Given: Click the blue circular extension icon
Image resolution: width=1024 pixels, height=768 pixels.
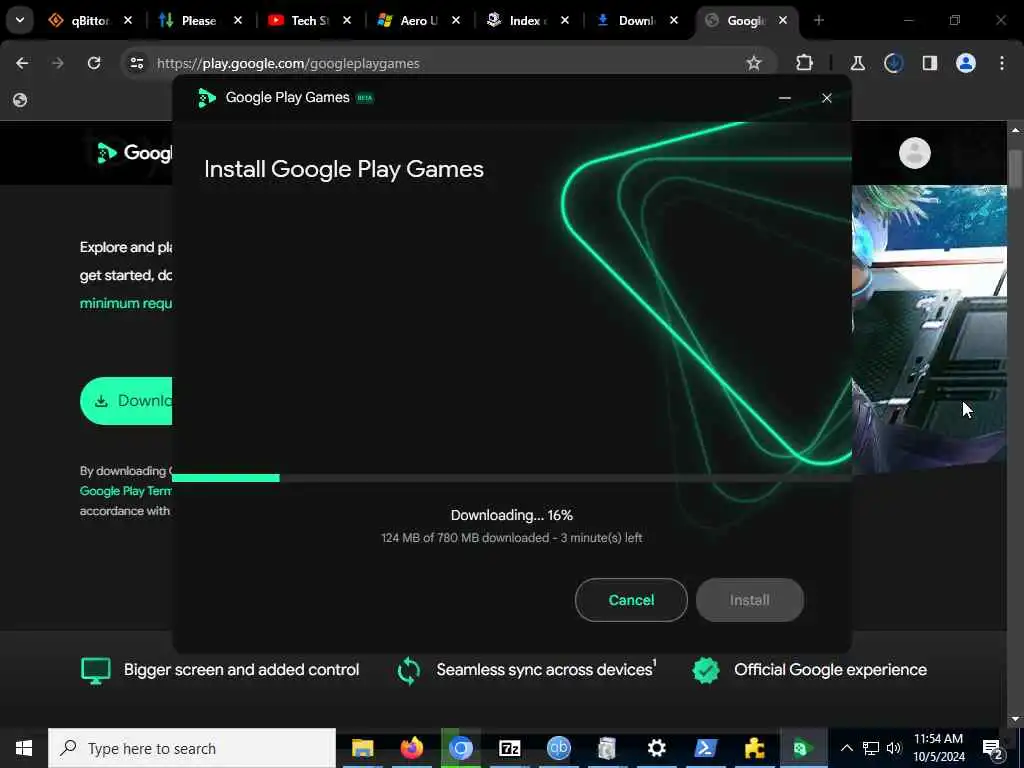Looking at the screenshot, I should pos(893,63).
